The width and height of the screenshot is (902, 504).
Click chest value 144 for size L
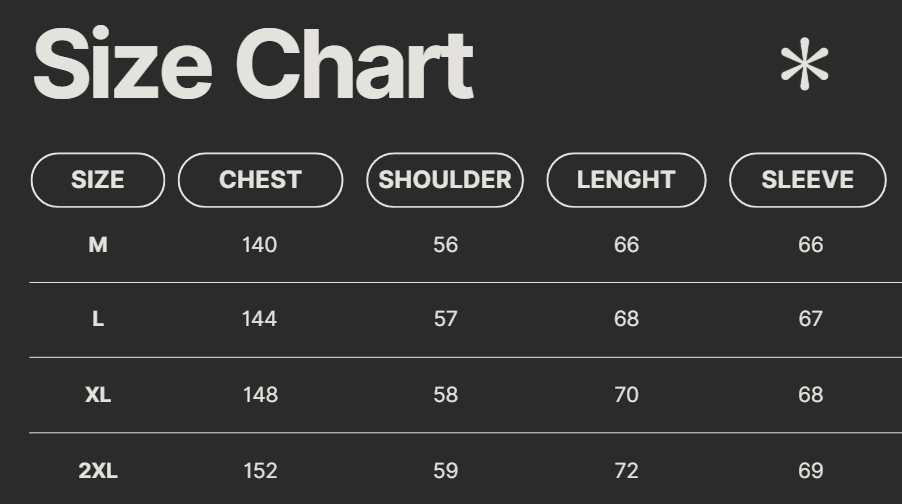coord(260,319)
